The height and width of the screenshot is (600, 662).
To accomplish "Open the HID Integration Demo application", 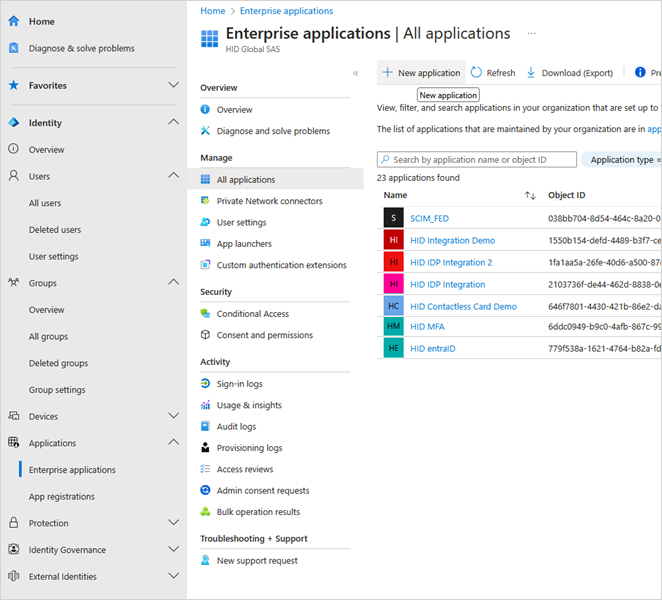I will click(453, 240).
